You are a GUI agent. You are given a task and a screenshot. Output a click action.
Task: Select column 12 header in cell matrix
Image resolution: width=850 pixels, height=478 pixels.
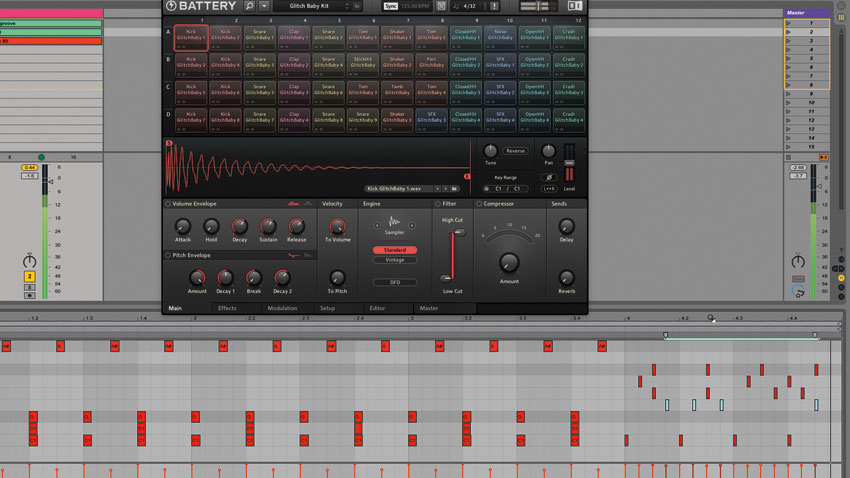pos(578,20)
